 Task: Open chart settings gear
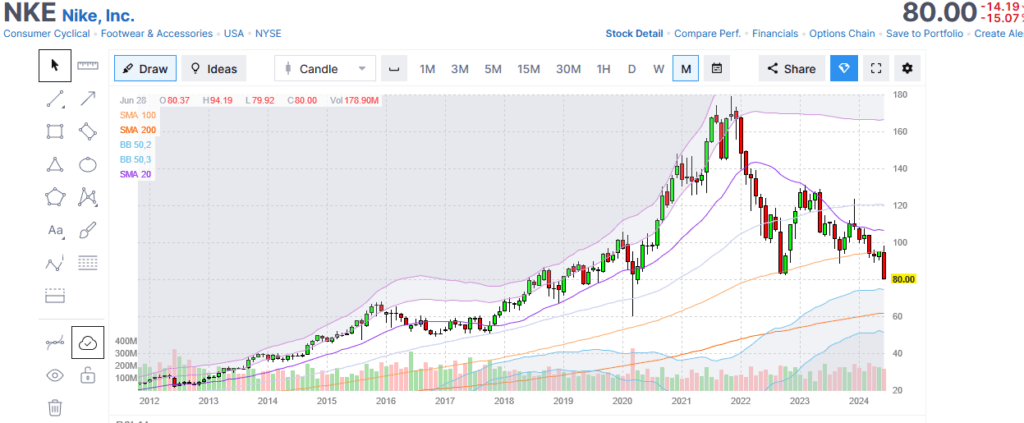907,69
